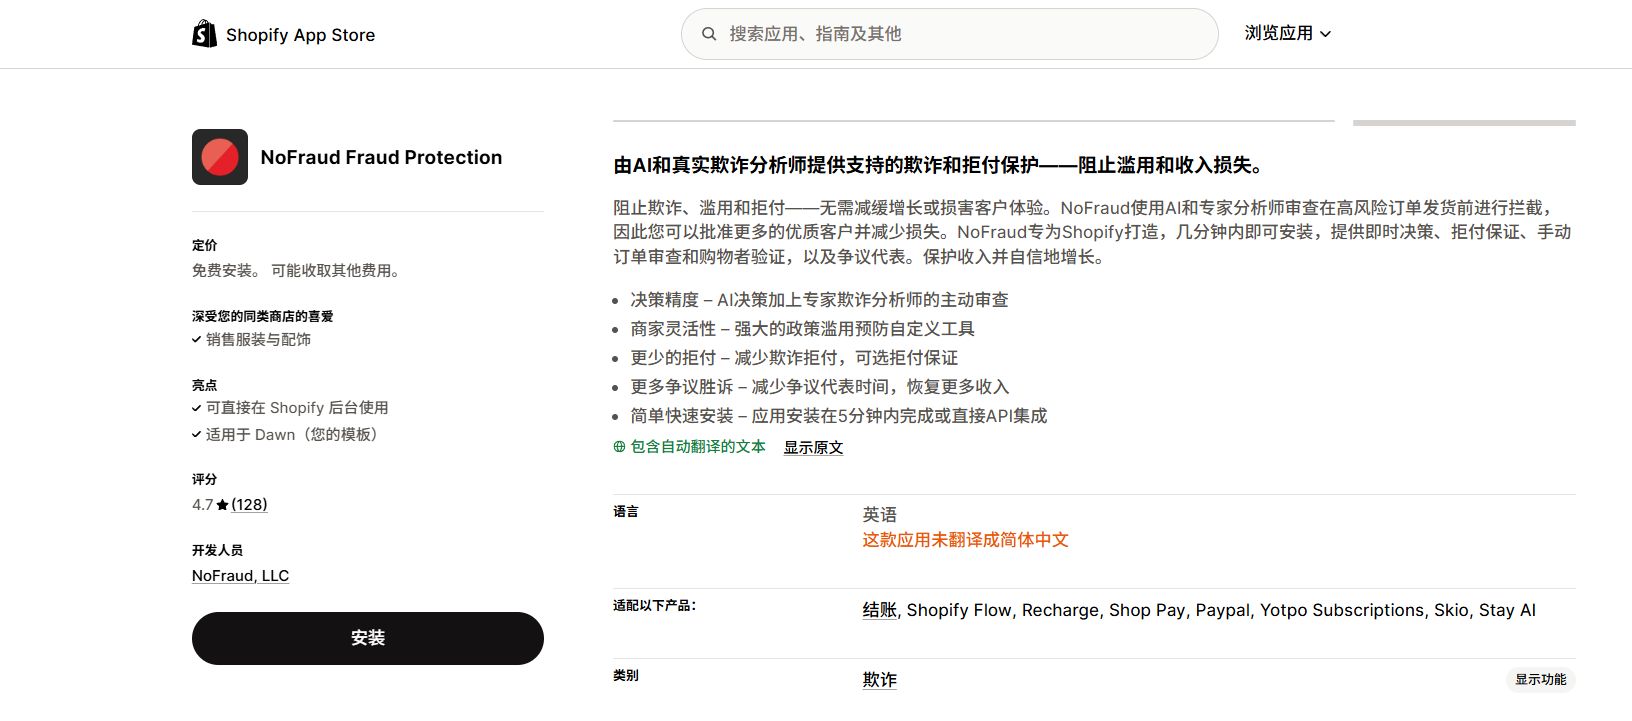
Task: Click the 商家灵活性 bullet line
Action: [x=802, y=329]
